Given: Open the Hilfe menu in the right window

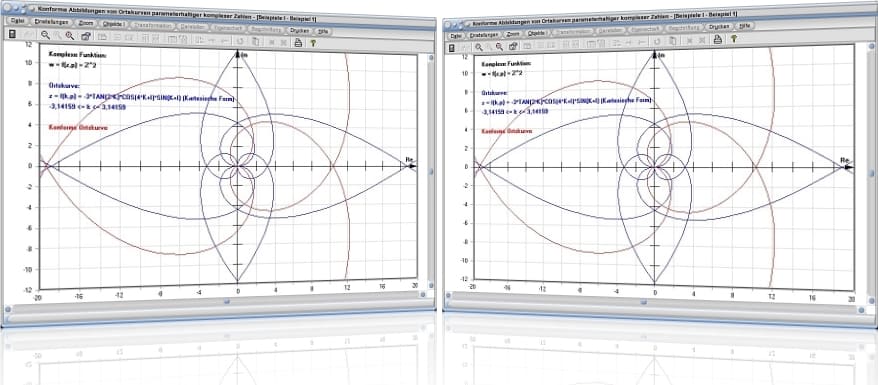Looking at the screenshot, I should tap(744, 25).
